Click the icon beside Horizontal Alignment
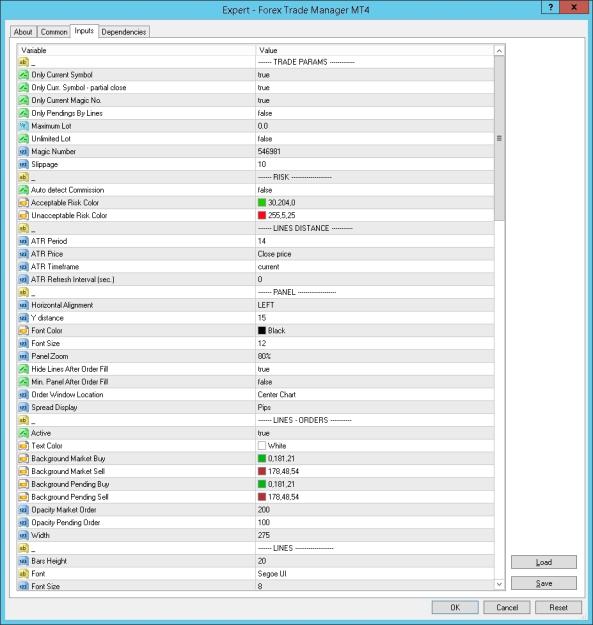This screenshot has height=625, width=593. (24, 305)
